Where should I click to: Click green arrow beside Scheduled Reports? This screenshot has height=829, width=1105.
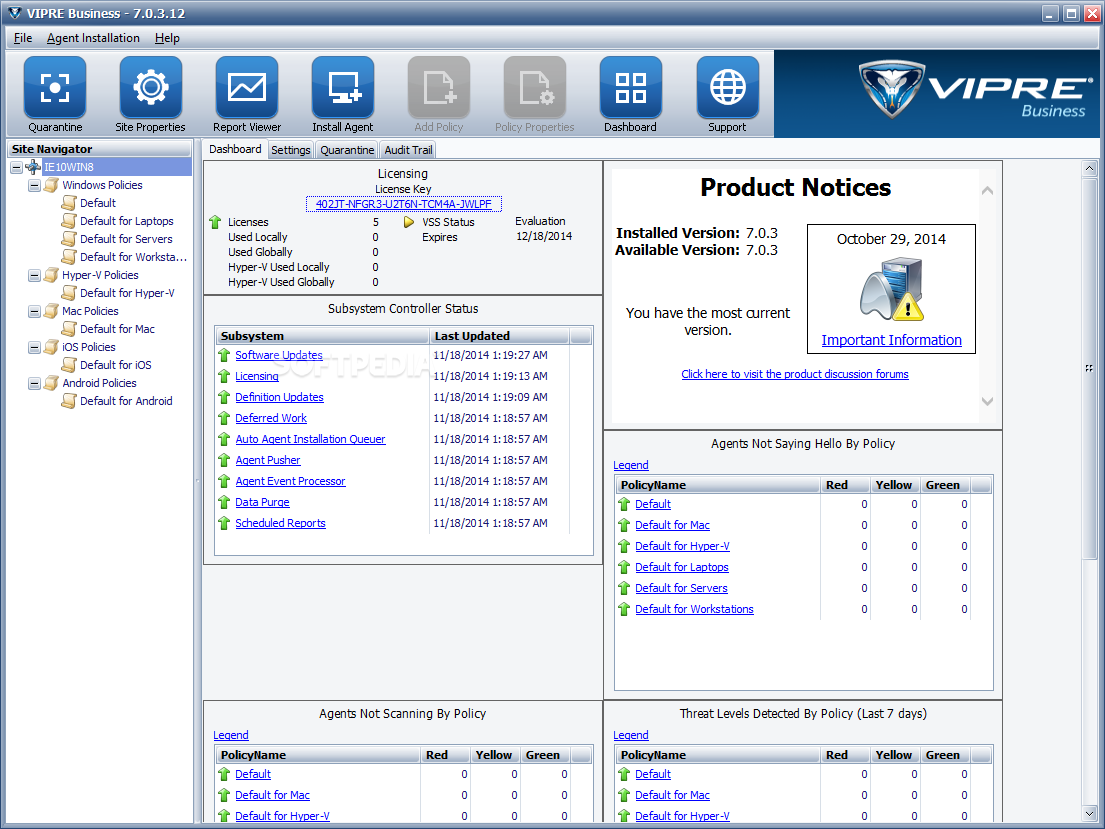click(224, 523)
